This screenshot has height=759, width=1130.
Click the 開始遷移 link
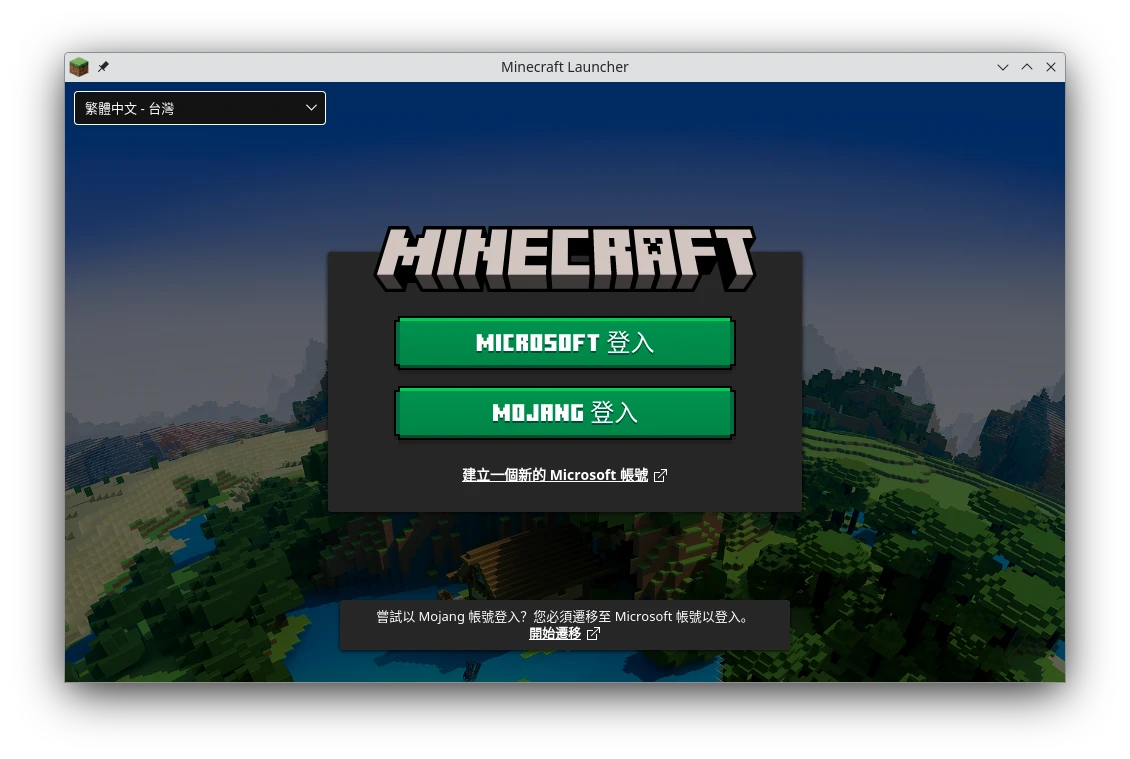click(x=555, y=634)
